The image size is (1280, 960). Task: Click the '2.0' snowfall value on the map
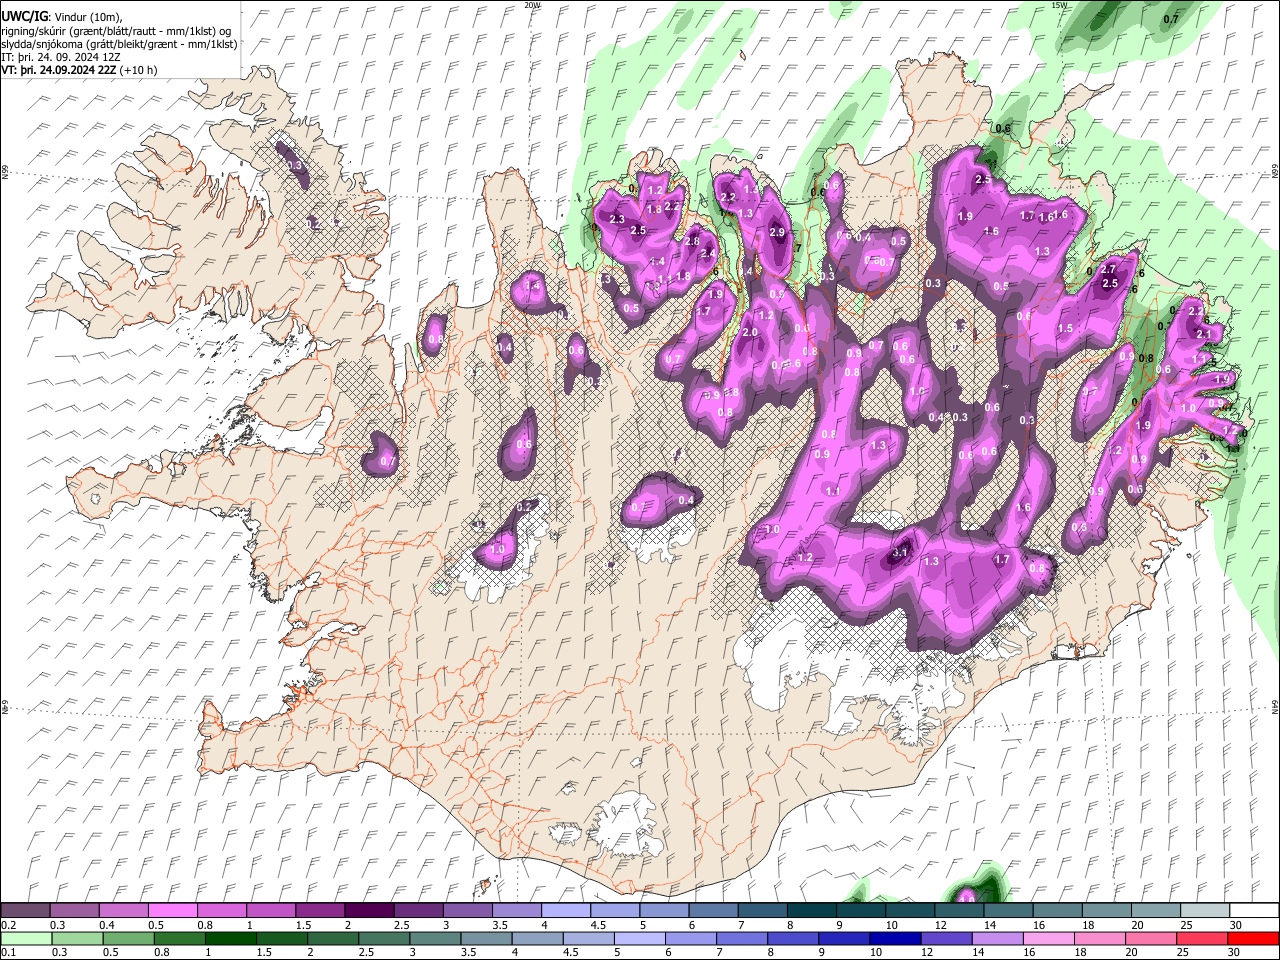click(x=751, y=331)
